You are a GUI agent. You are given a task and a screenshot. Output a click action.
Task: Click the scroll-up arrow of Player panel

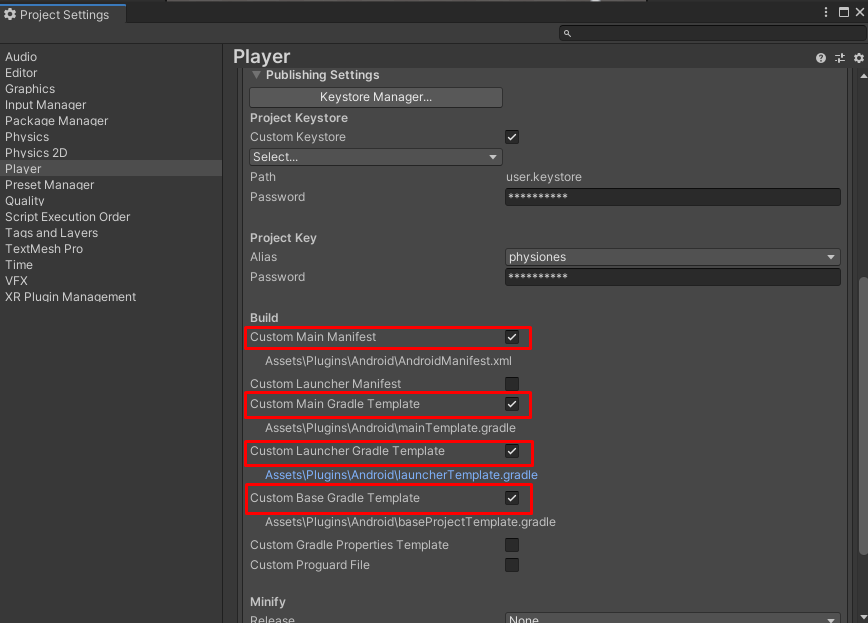pos(863,76)
